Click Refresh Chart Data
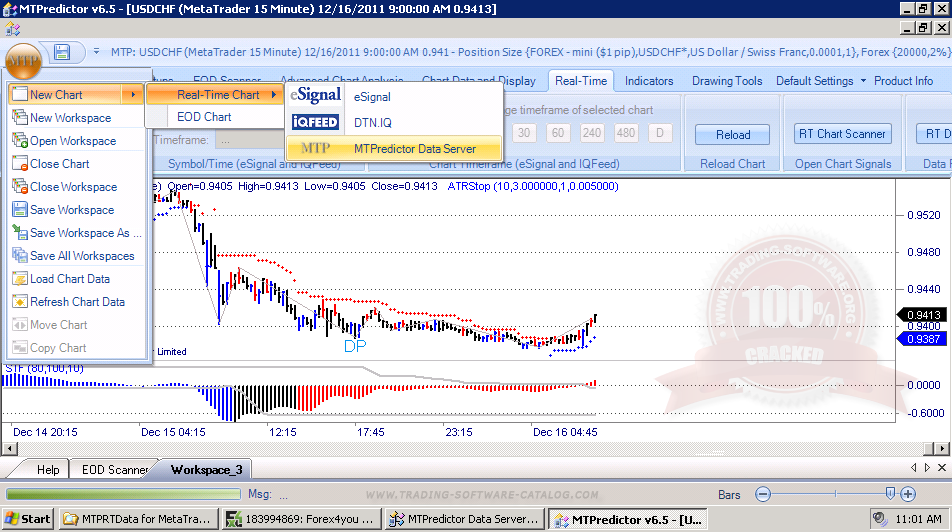 [x=77, y=302]
